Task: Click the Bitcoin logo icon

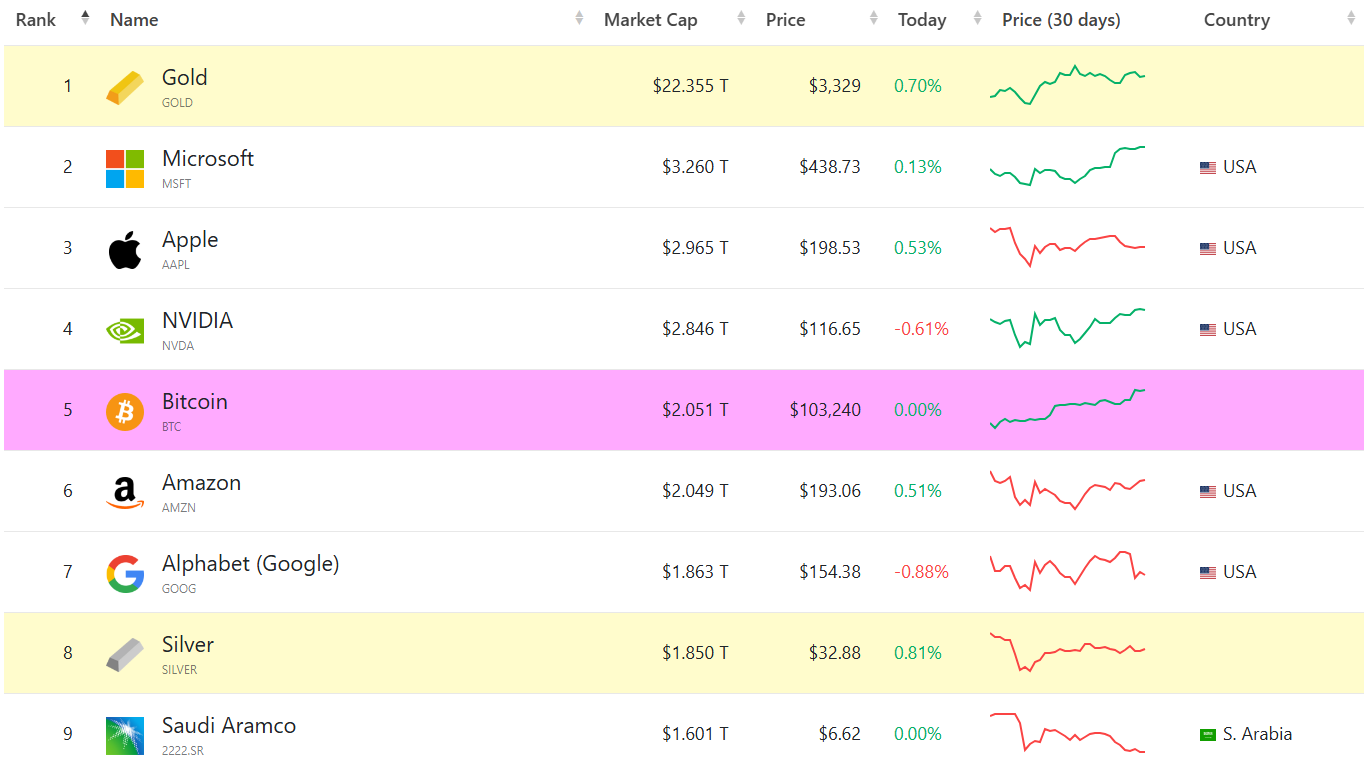Action: tap(125, 411)
